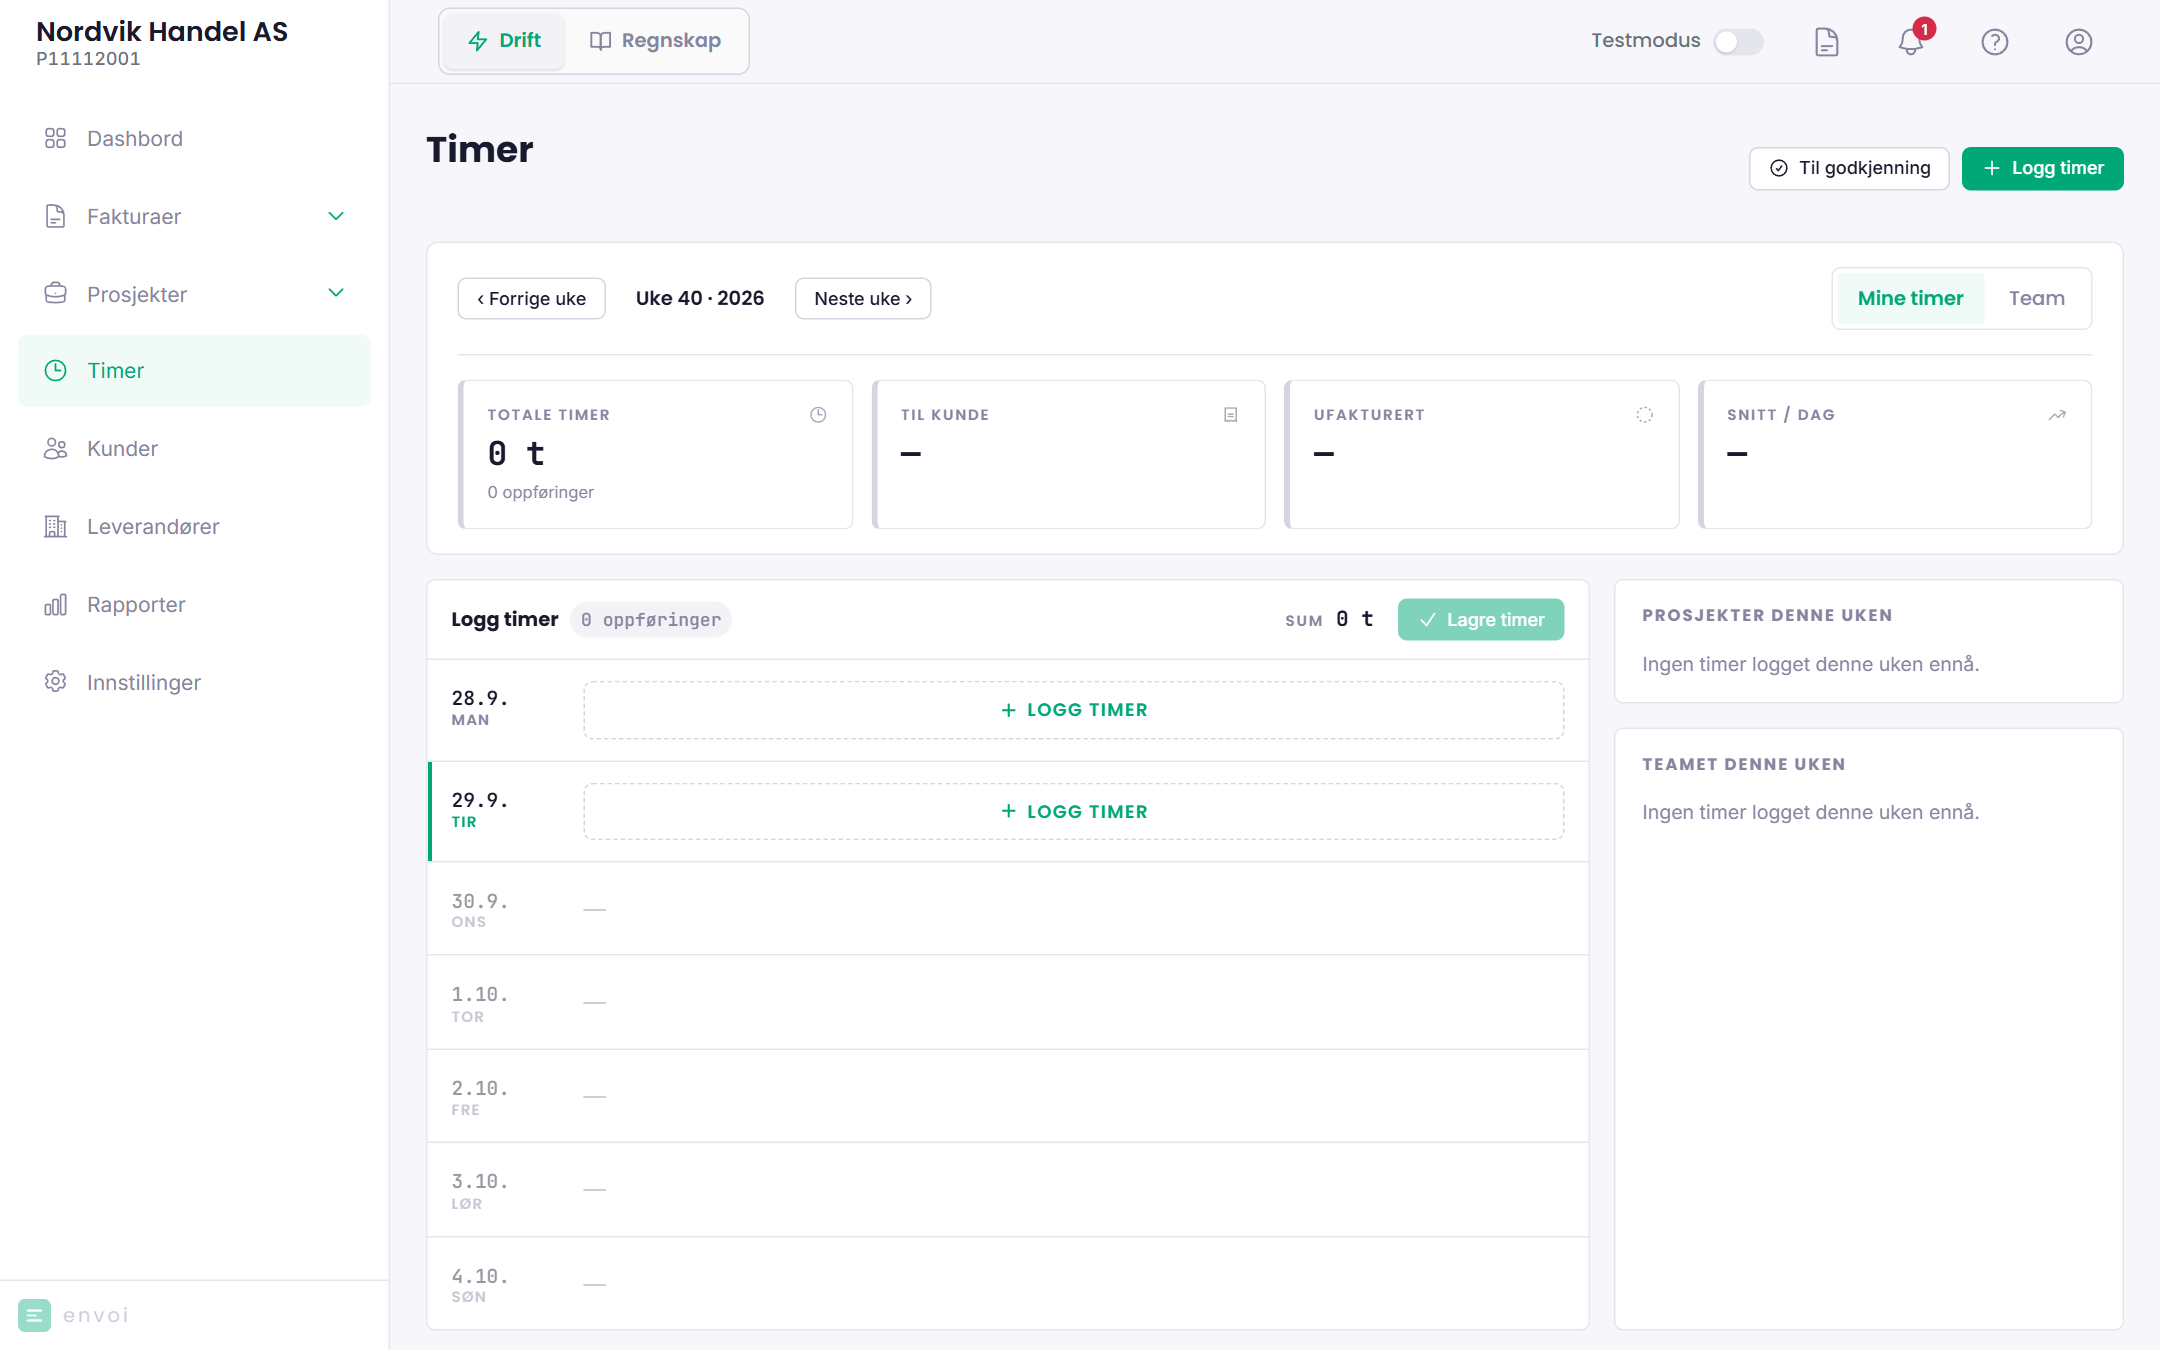Click the Til kunde card
2160x1350 pixels.
click(1068, 454)
